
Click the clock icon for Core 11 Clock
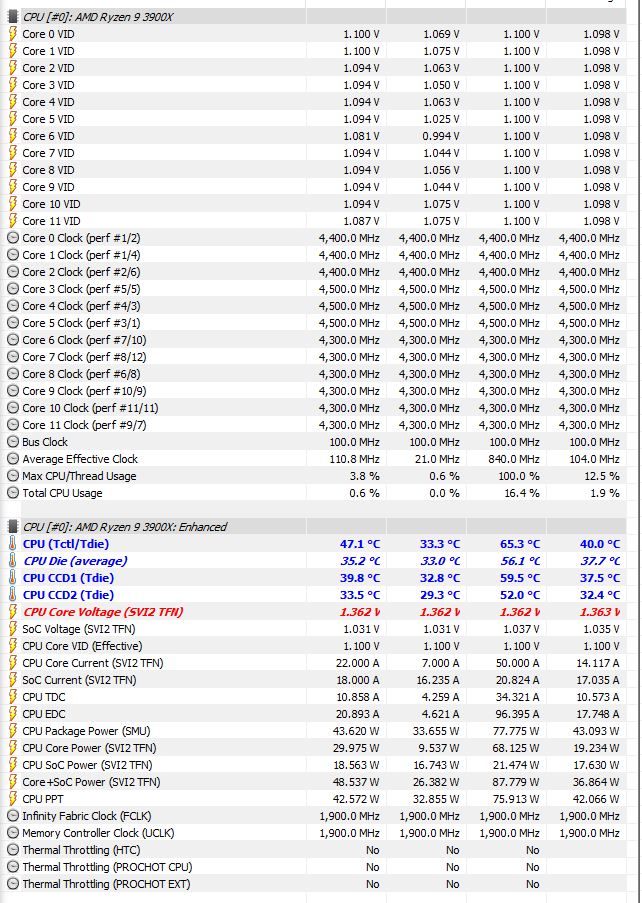tap(13, 424)
